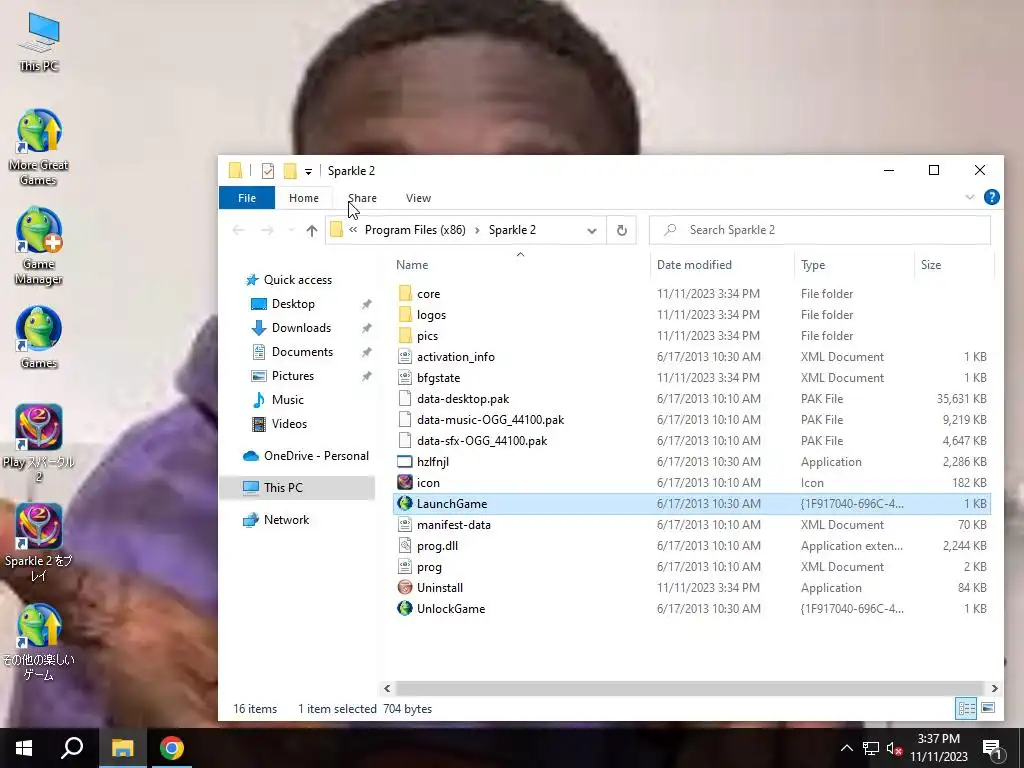Open Documents in navigation pane

(302, 352)
